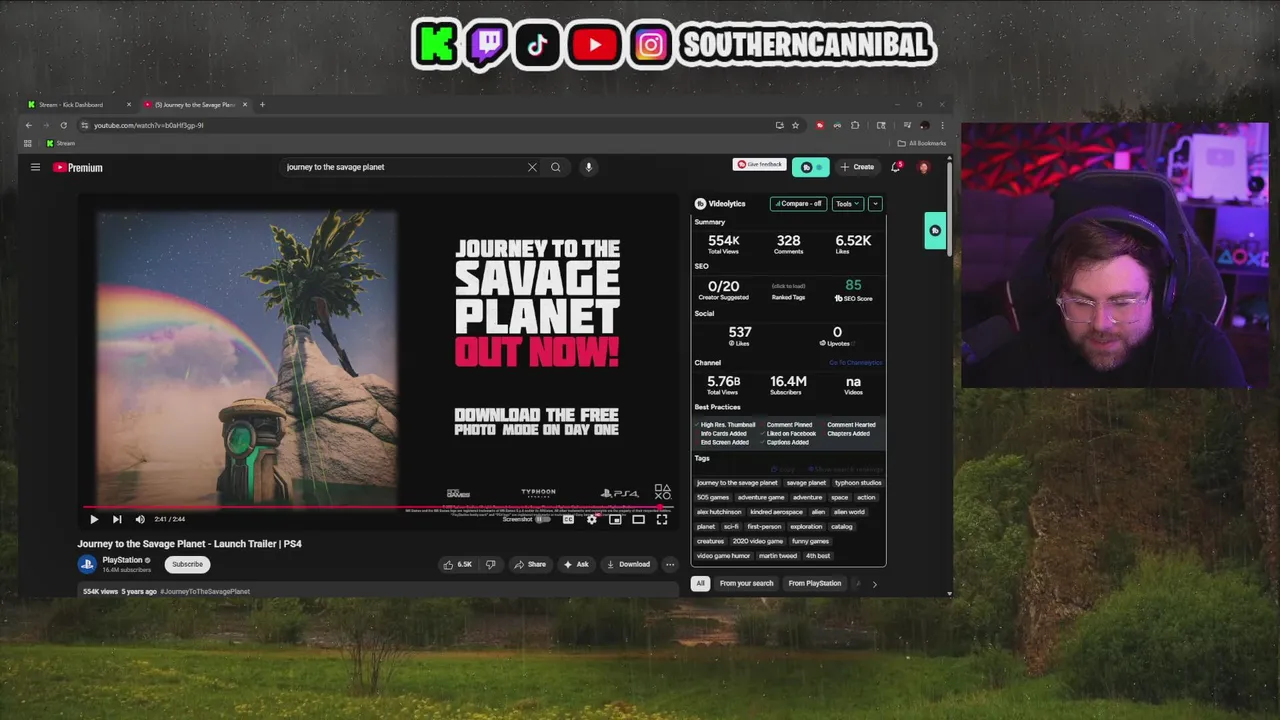Click the #JourneyToTheSavagePlanet hashtag

point(205,592)
